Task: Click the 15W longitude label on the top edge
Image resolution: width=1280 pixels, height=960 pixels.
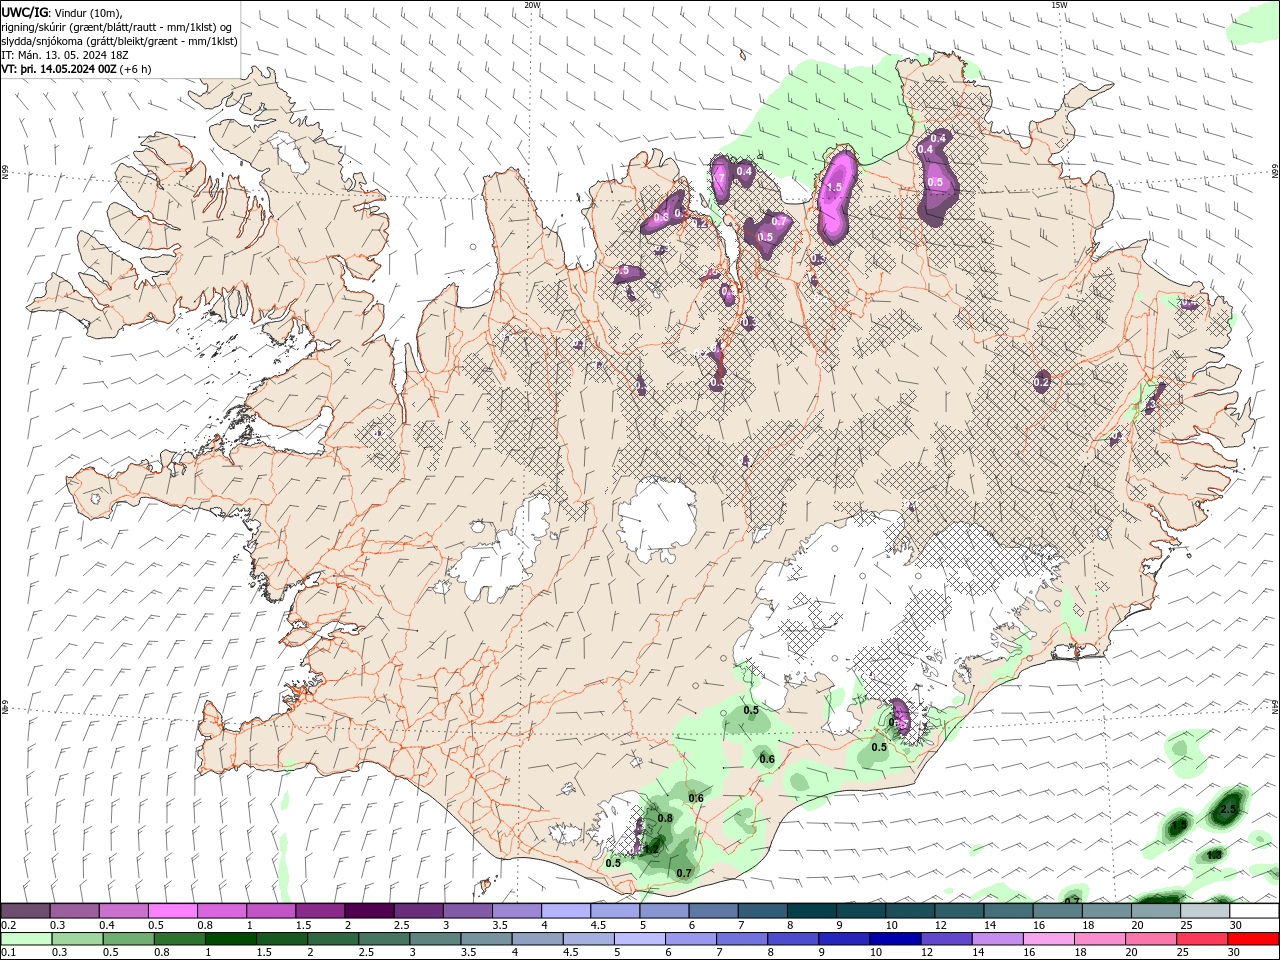Action: 1059,5
